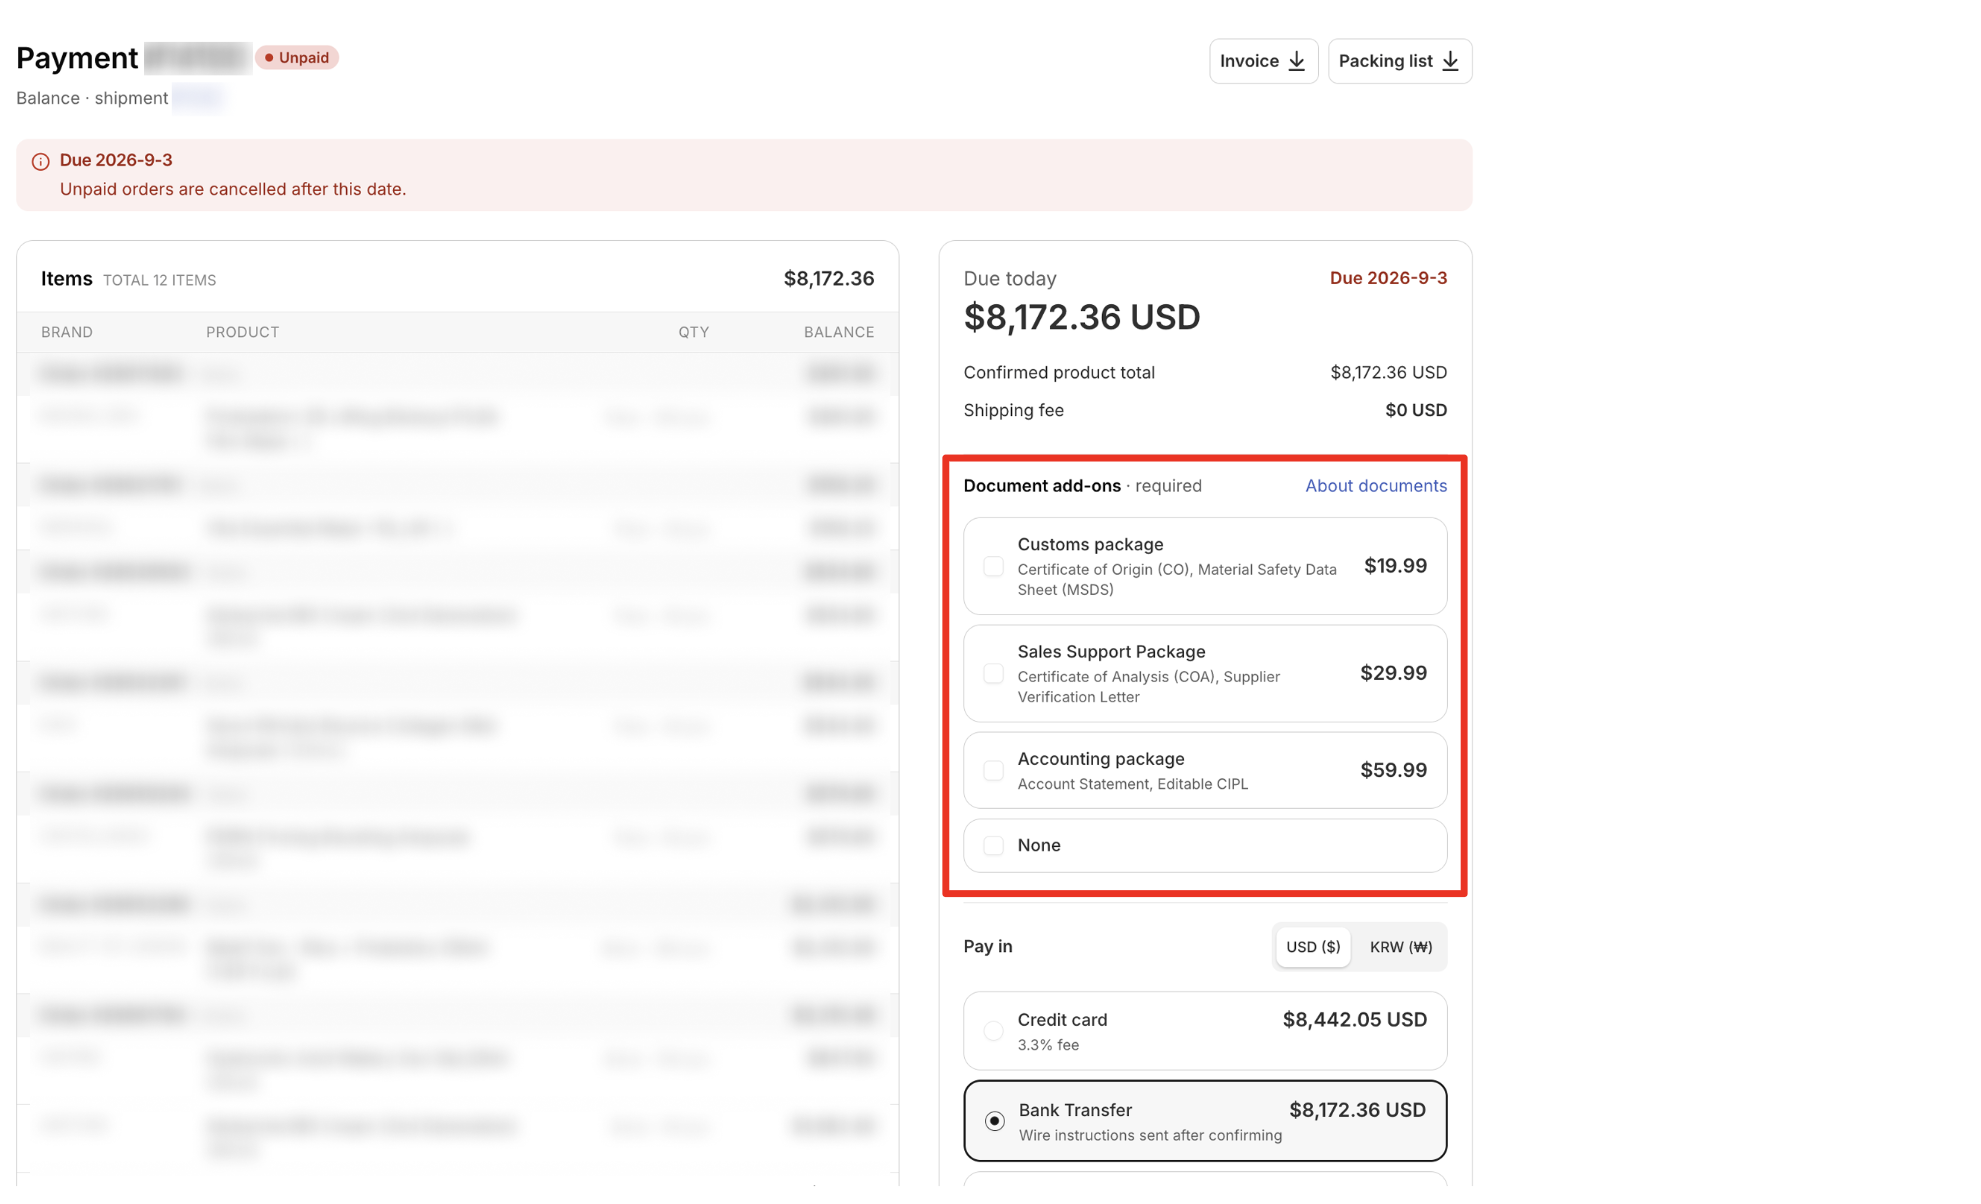Viewport: 1981px width, 1204px height.
Task: Click 'Wire instructions sent after confirming' text
Action: click(x=1150, y=1135)
